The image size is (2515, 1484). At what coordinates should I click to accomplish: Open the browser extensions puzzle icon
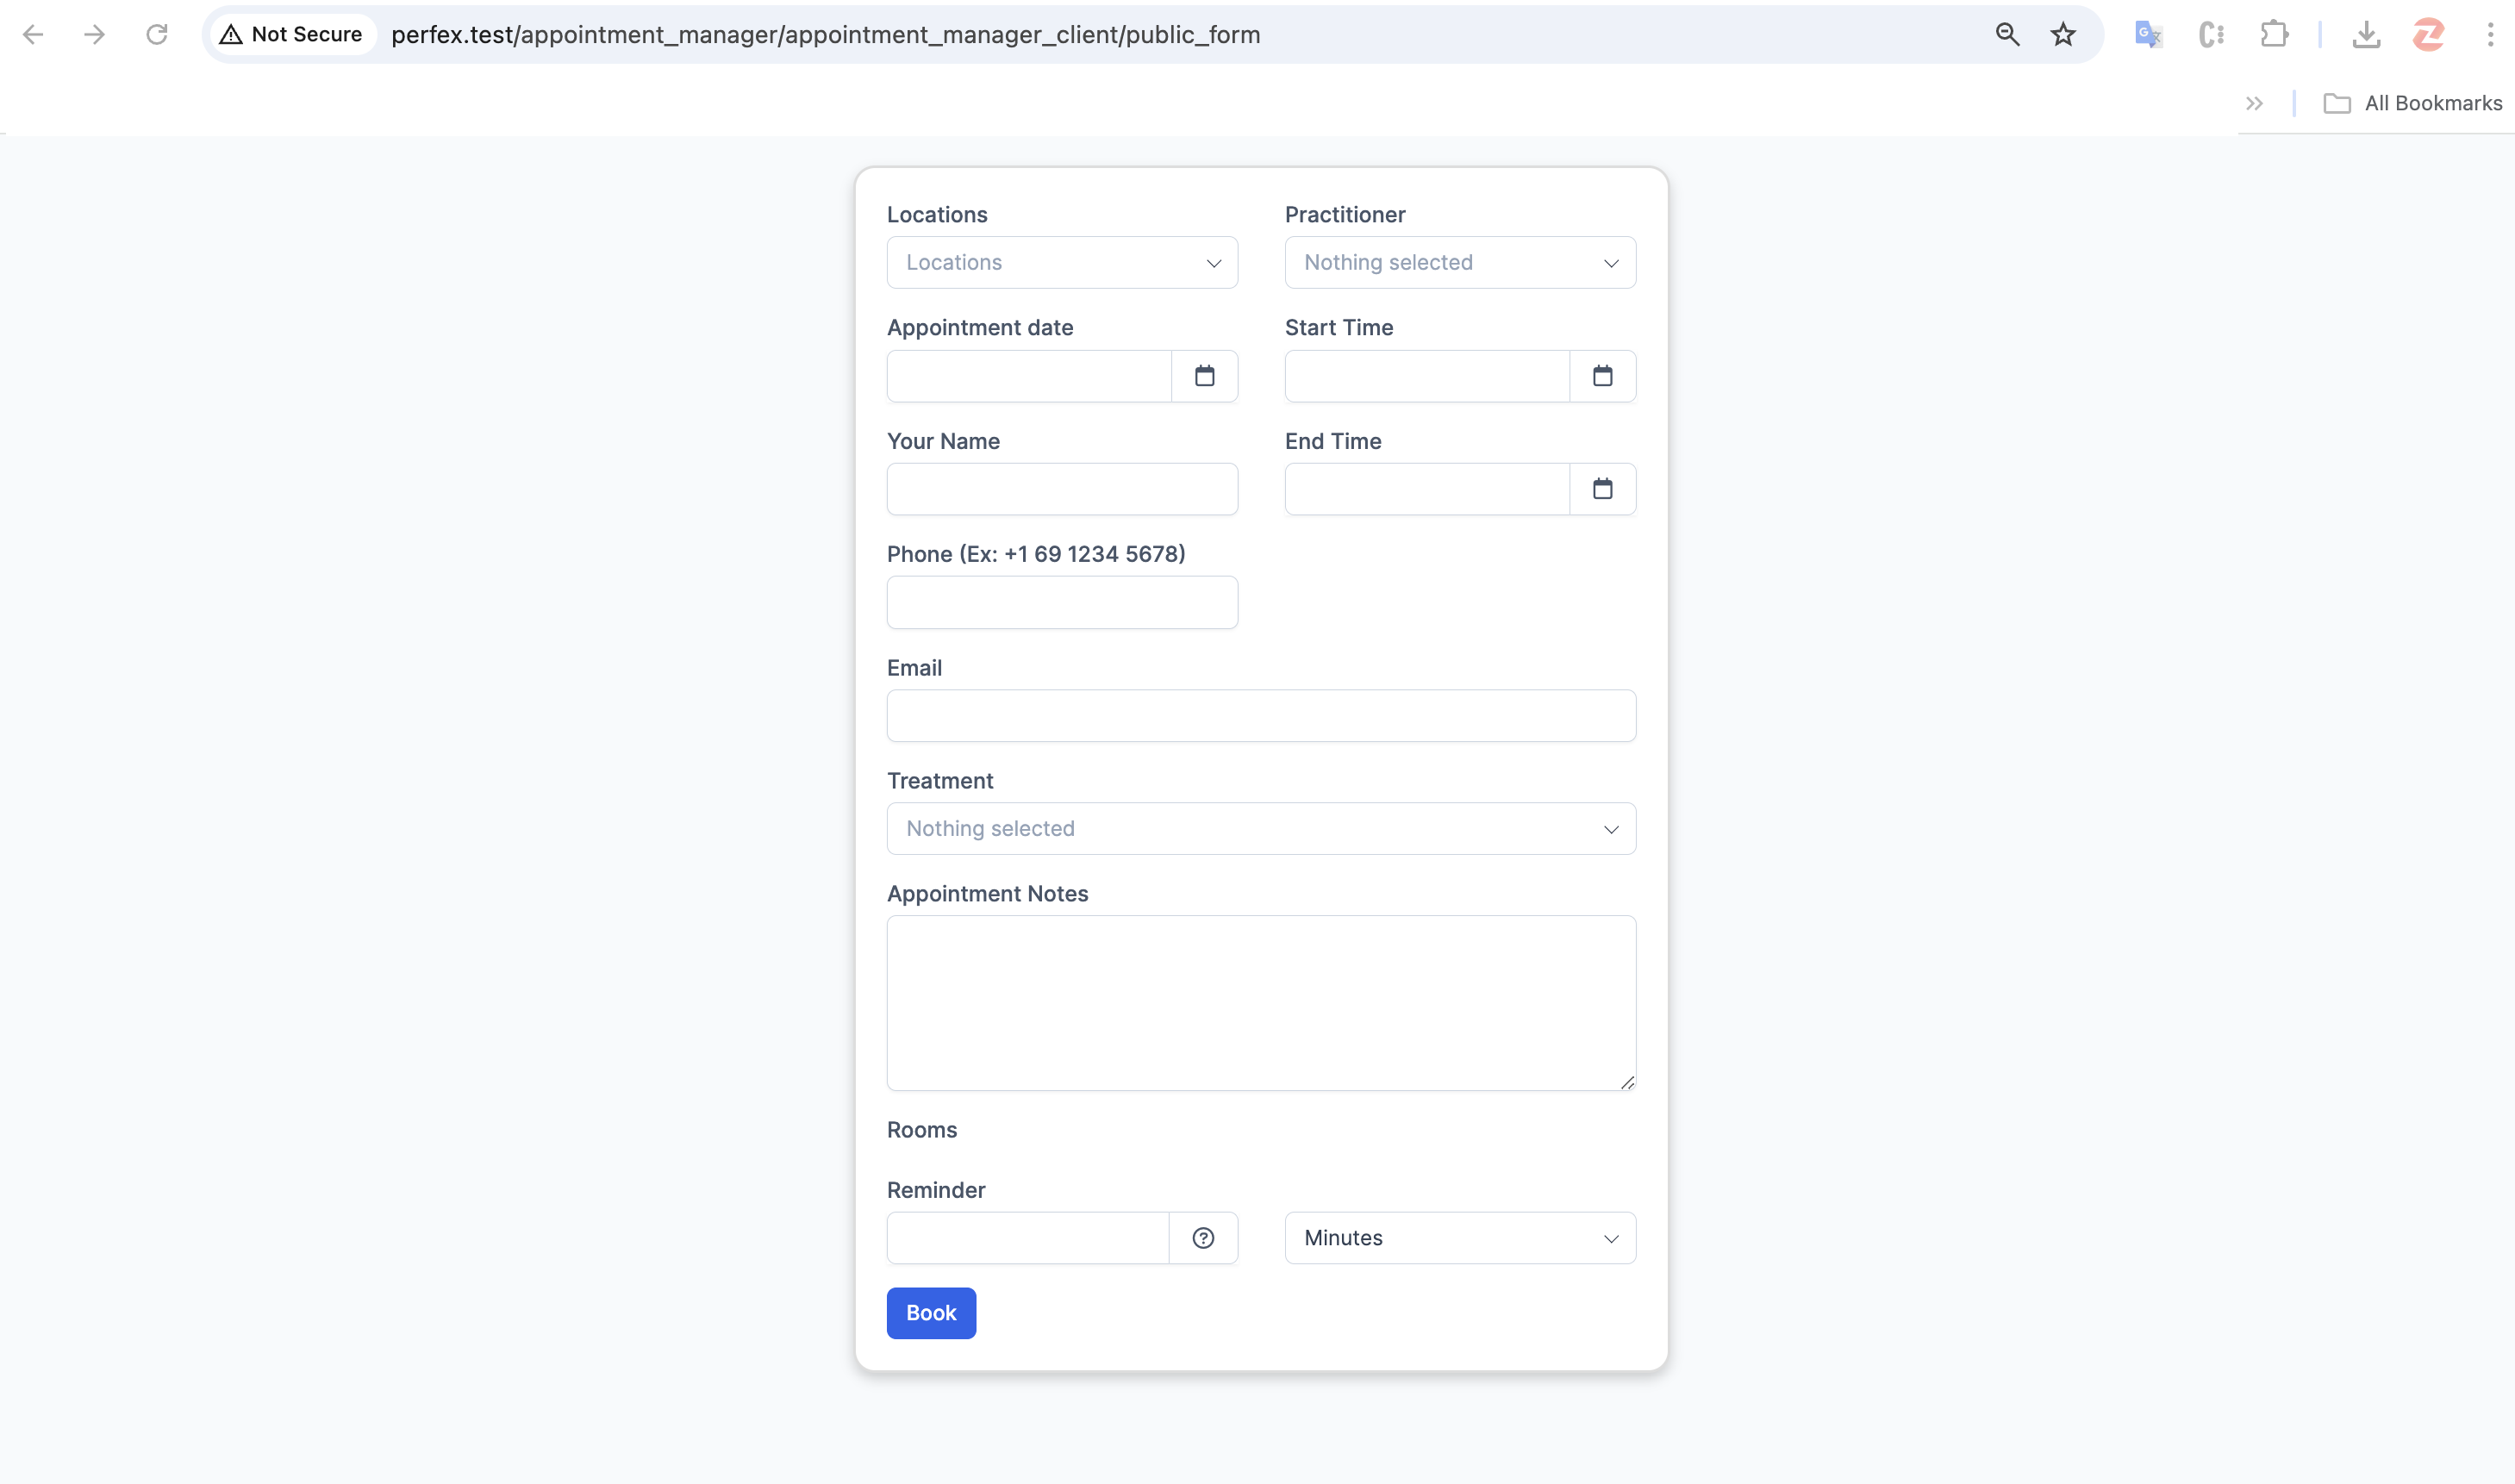click(x=2274, y=33)
